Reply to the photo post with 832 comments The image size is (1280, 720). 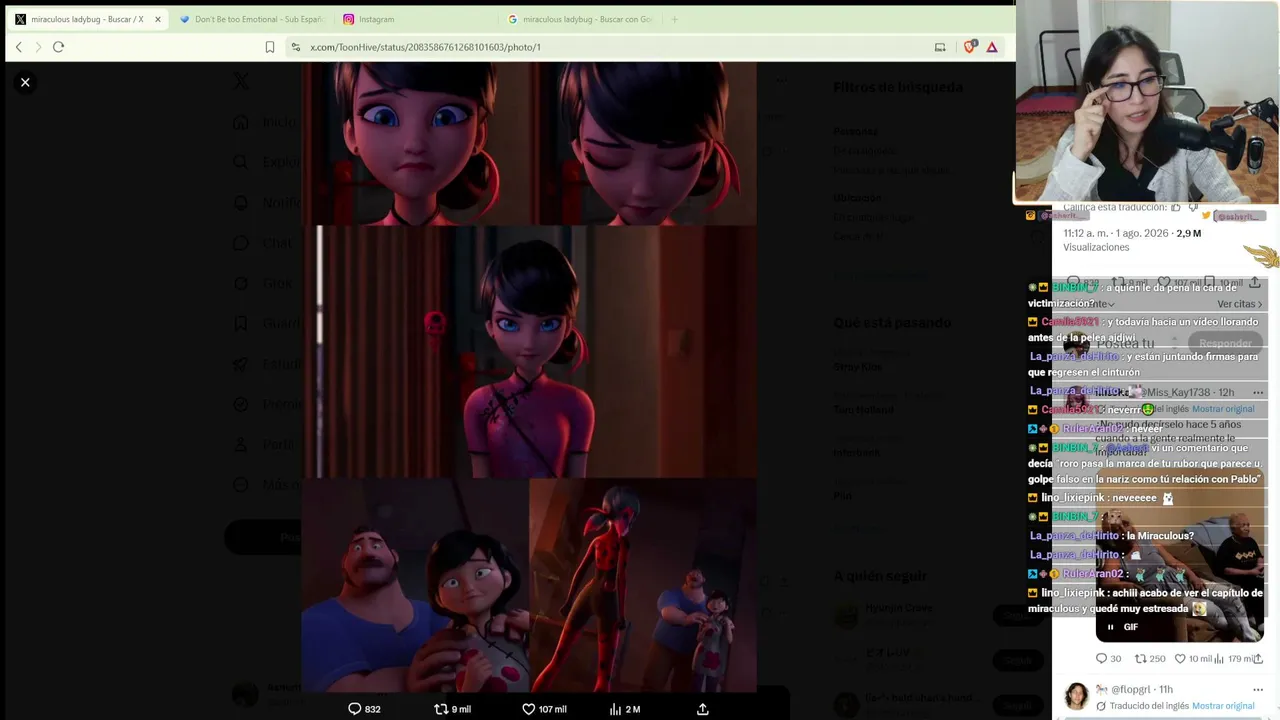pyautogui.click(x=364, y=709)
